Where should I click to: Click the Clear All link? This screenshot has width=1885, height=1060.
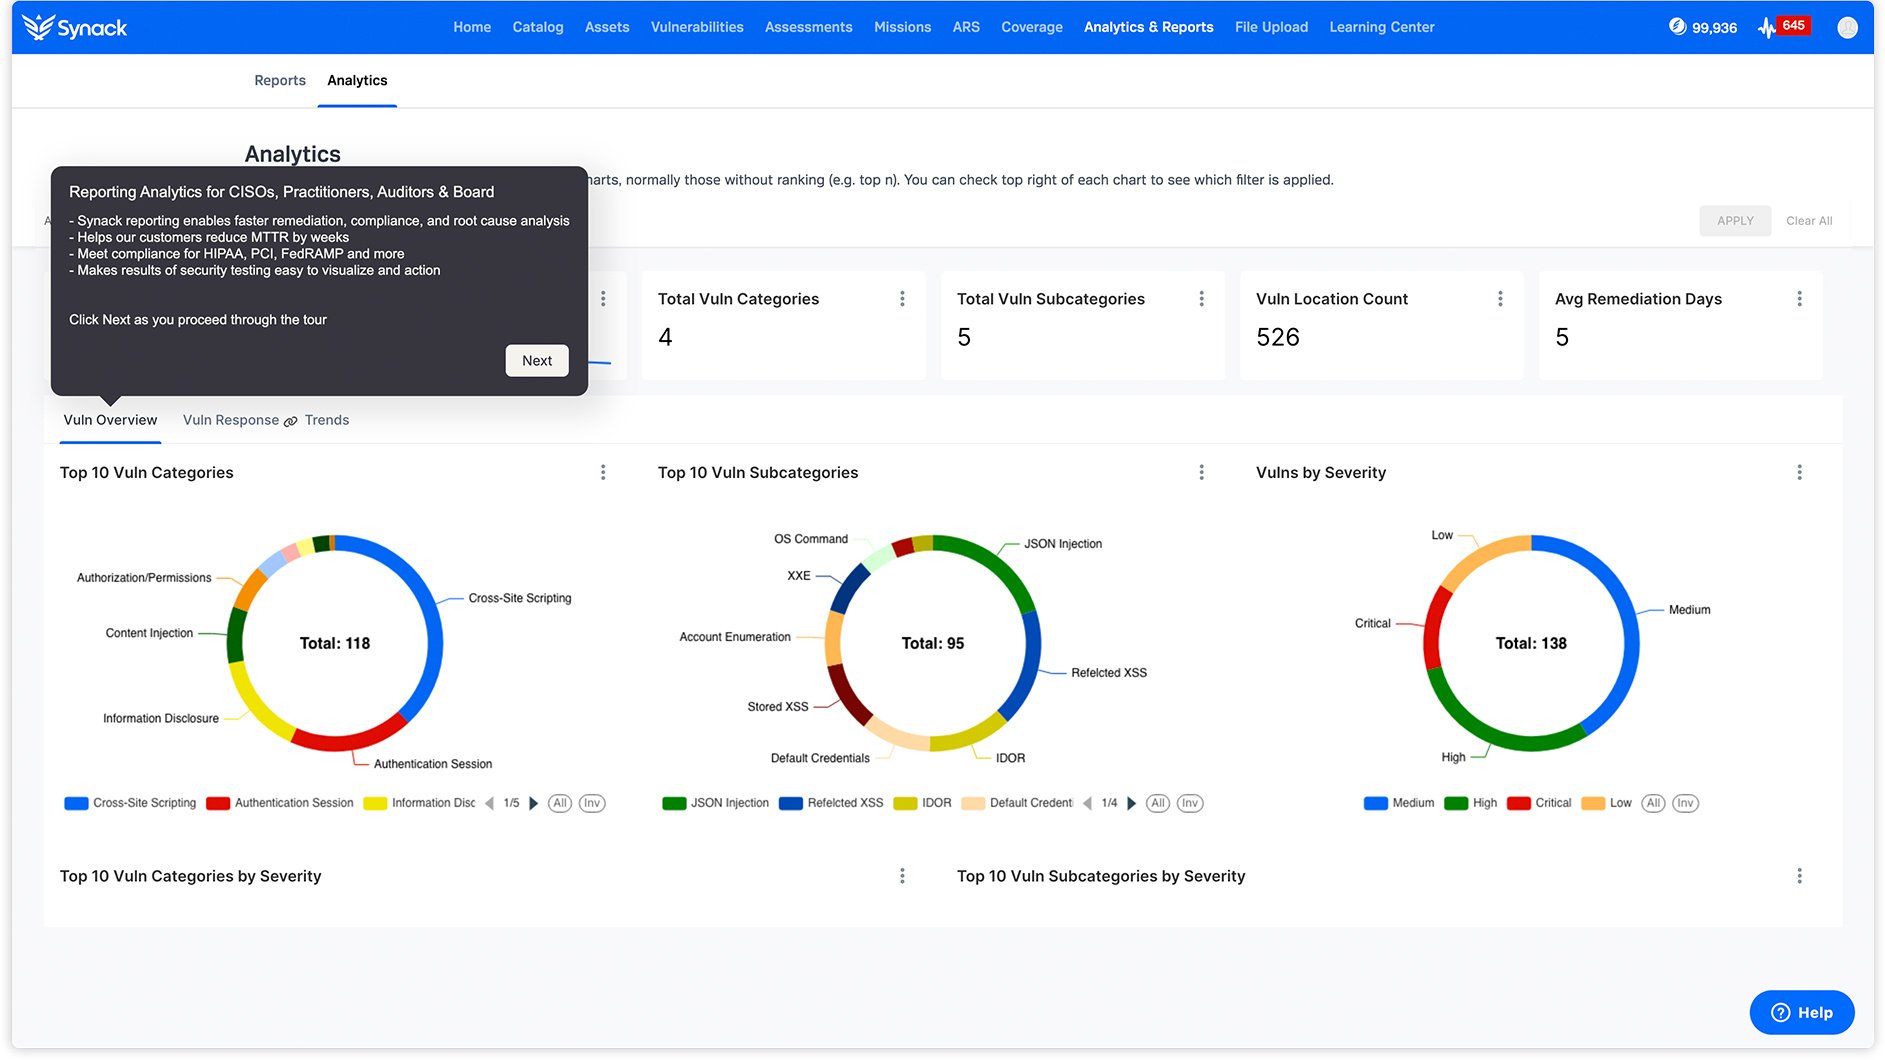pos(1808,221)
